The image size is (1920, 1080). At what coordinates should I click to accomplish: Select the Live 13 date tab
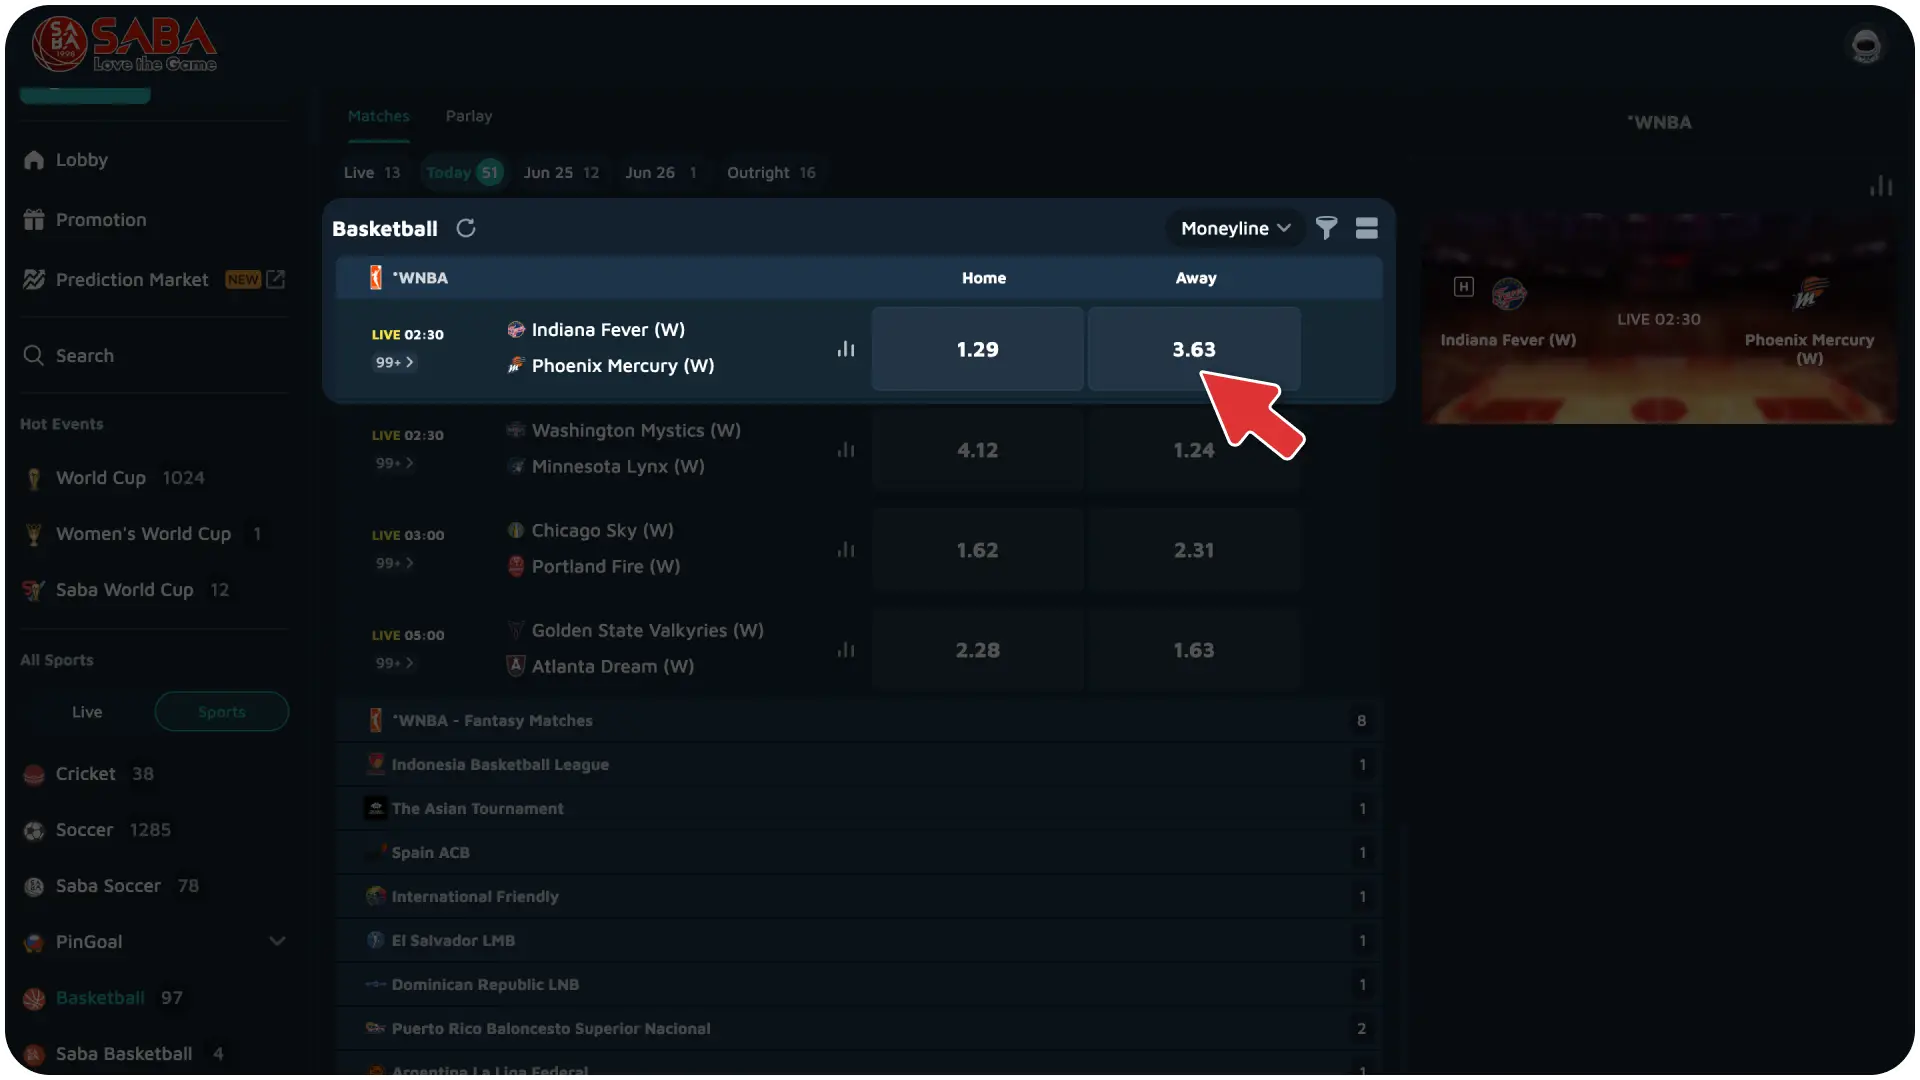[x=372, y=173]
